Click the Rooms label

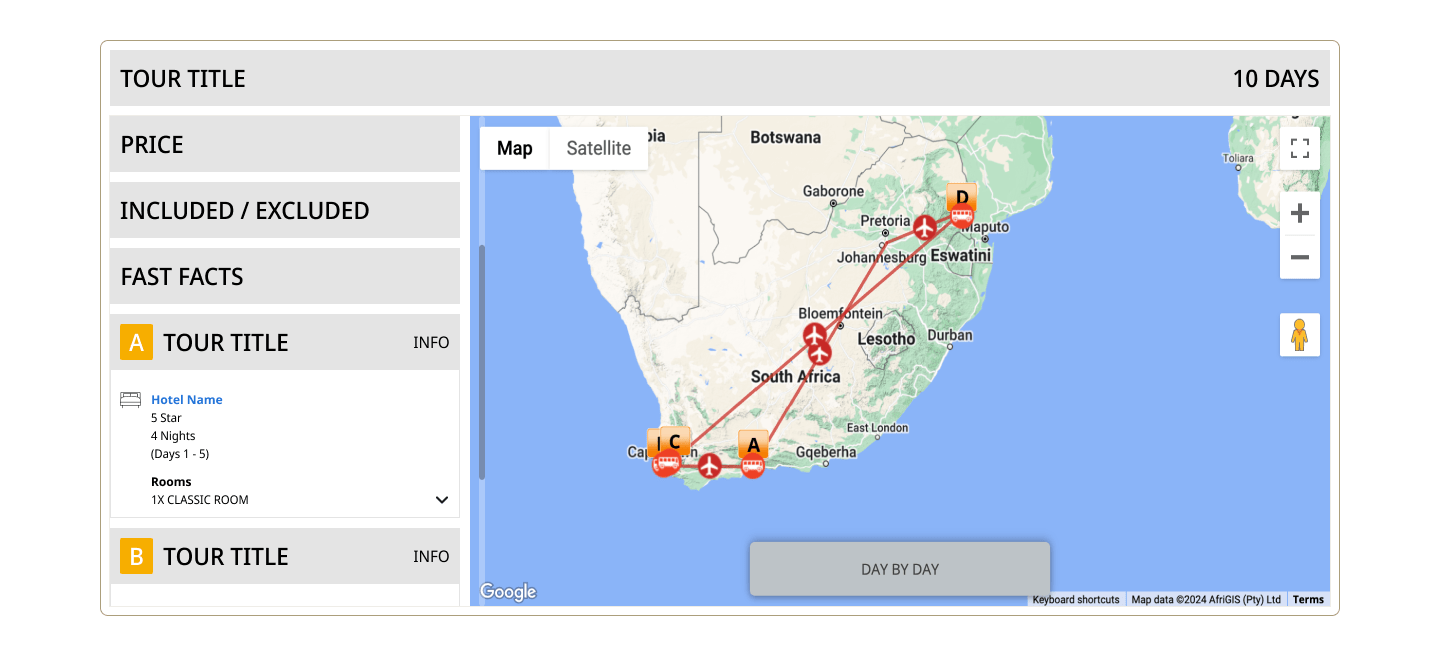pyautogui.click(x=171, y=482)
